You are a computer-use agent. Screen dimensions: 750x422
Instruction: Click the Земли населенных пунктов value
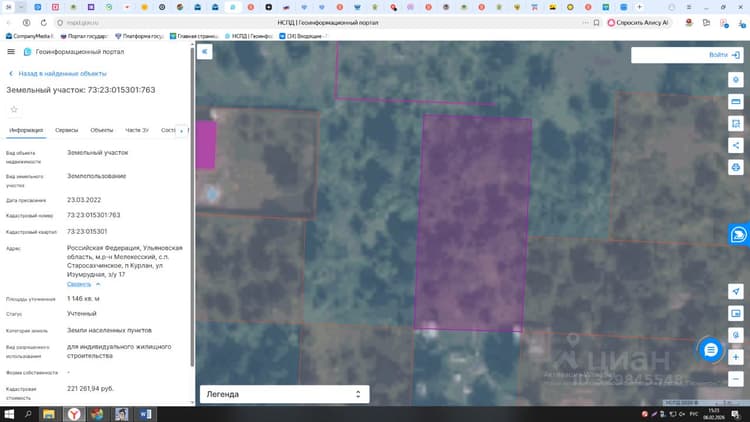coord(110,330)
